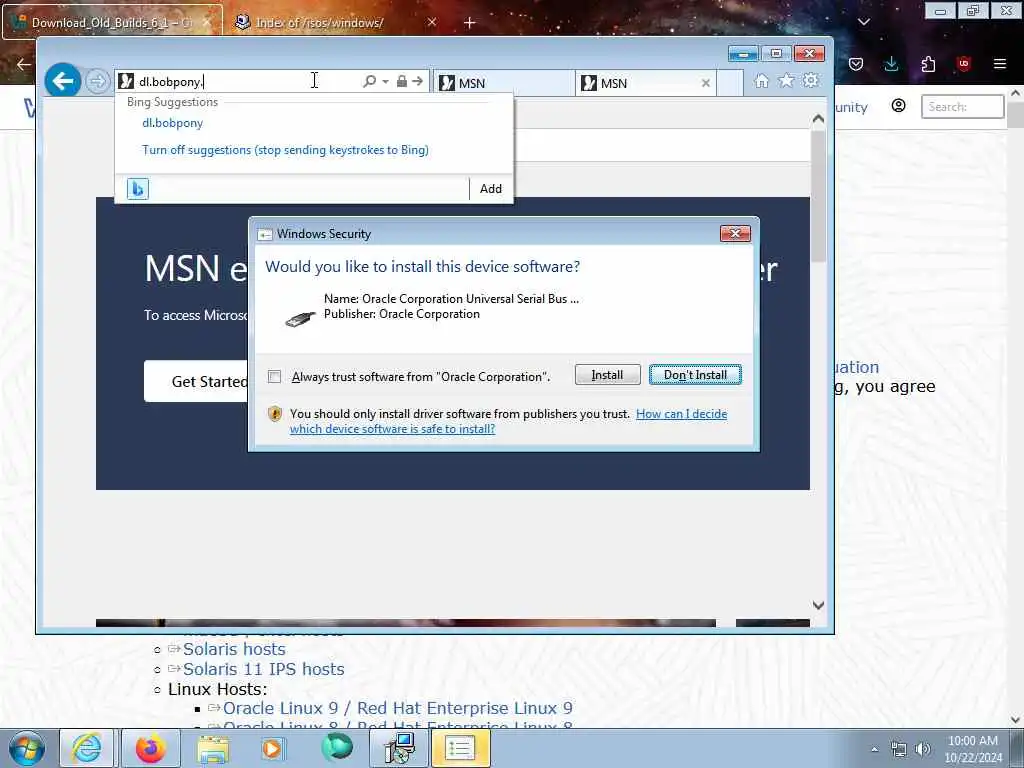Open the Solaris hosts link
Screen dimensions: 1024x768
point(234,649)
